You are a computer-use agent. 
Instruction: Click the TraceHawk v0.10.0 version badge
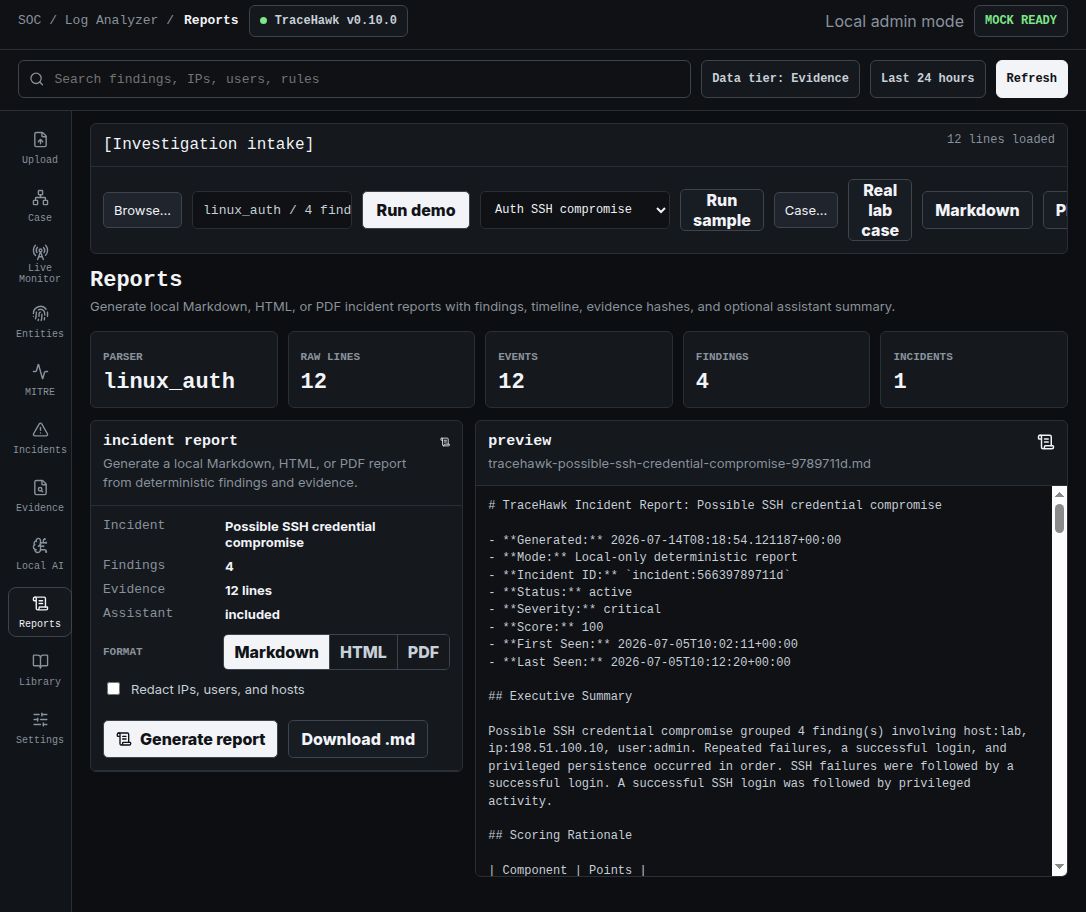point(328,20)
